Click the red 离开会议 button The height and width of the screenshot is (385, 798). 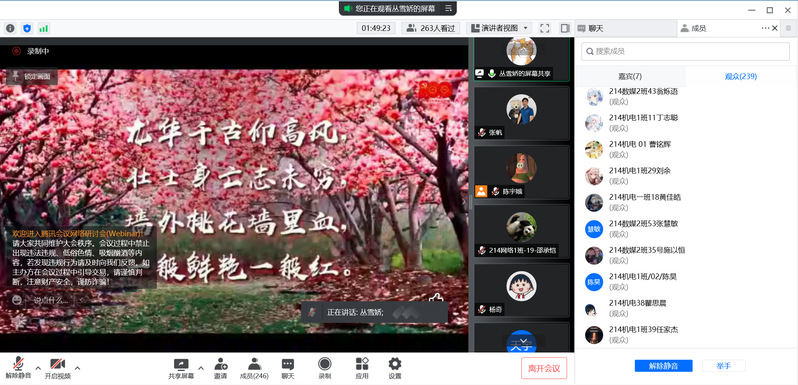pyautogui.click(x=544, y=368)
